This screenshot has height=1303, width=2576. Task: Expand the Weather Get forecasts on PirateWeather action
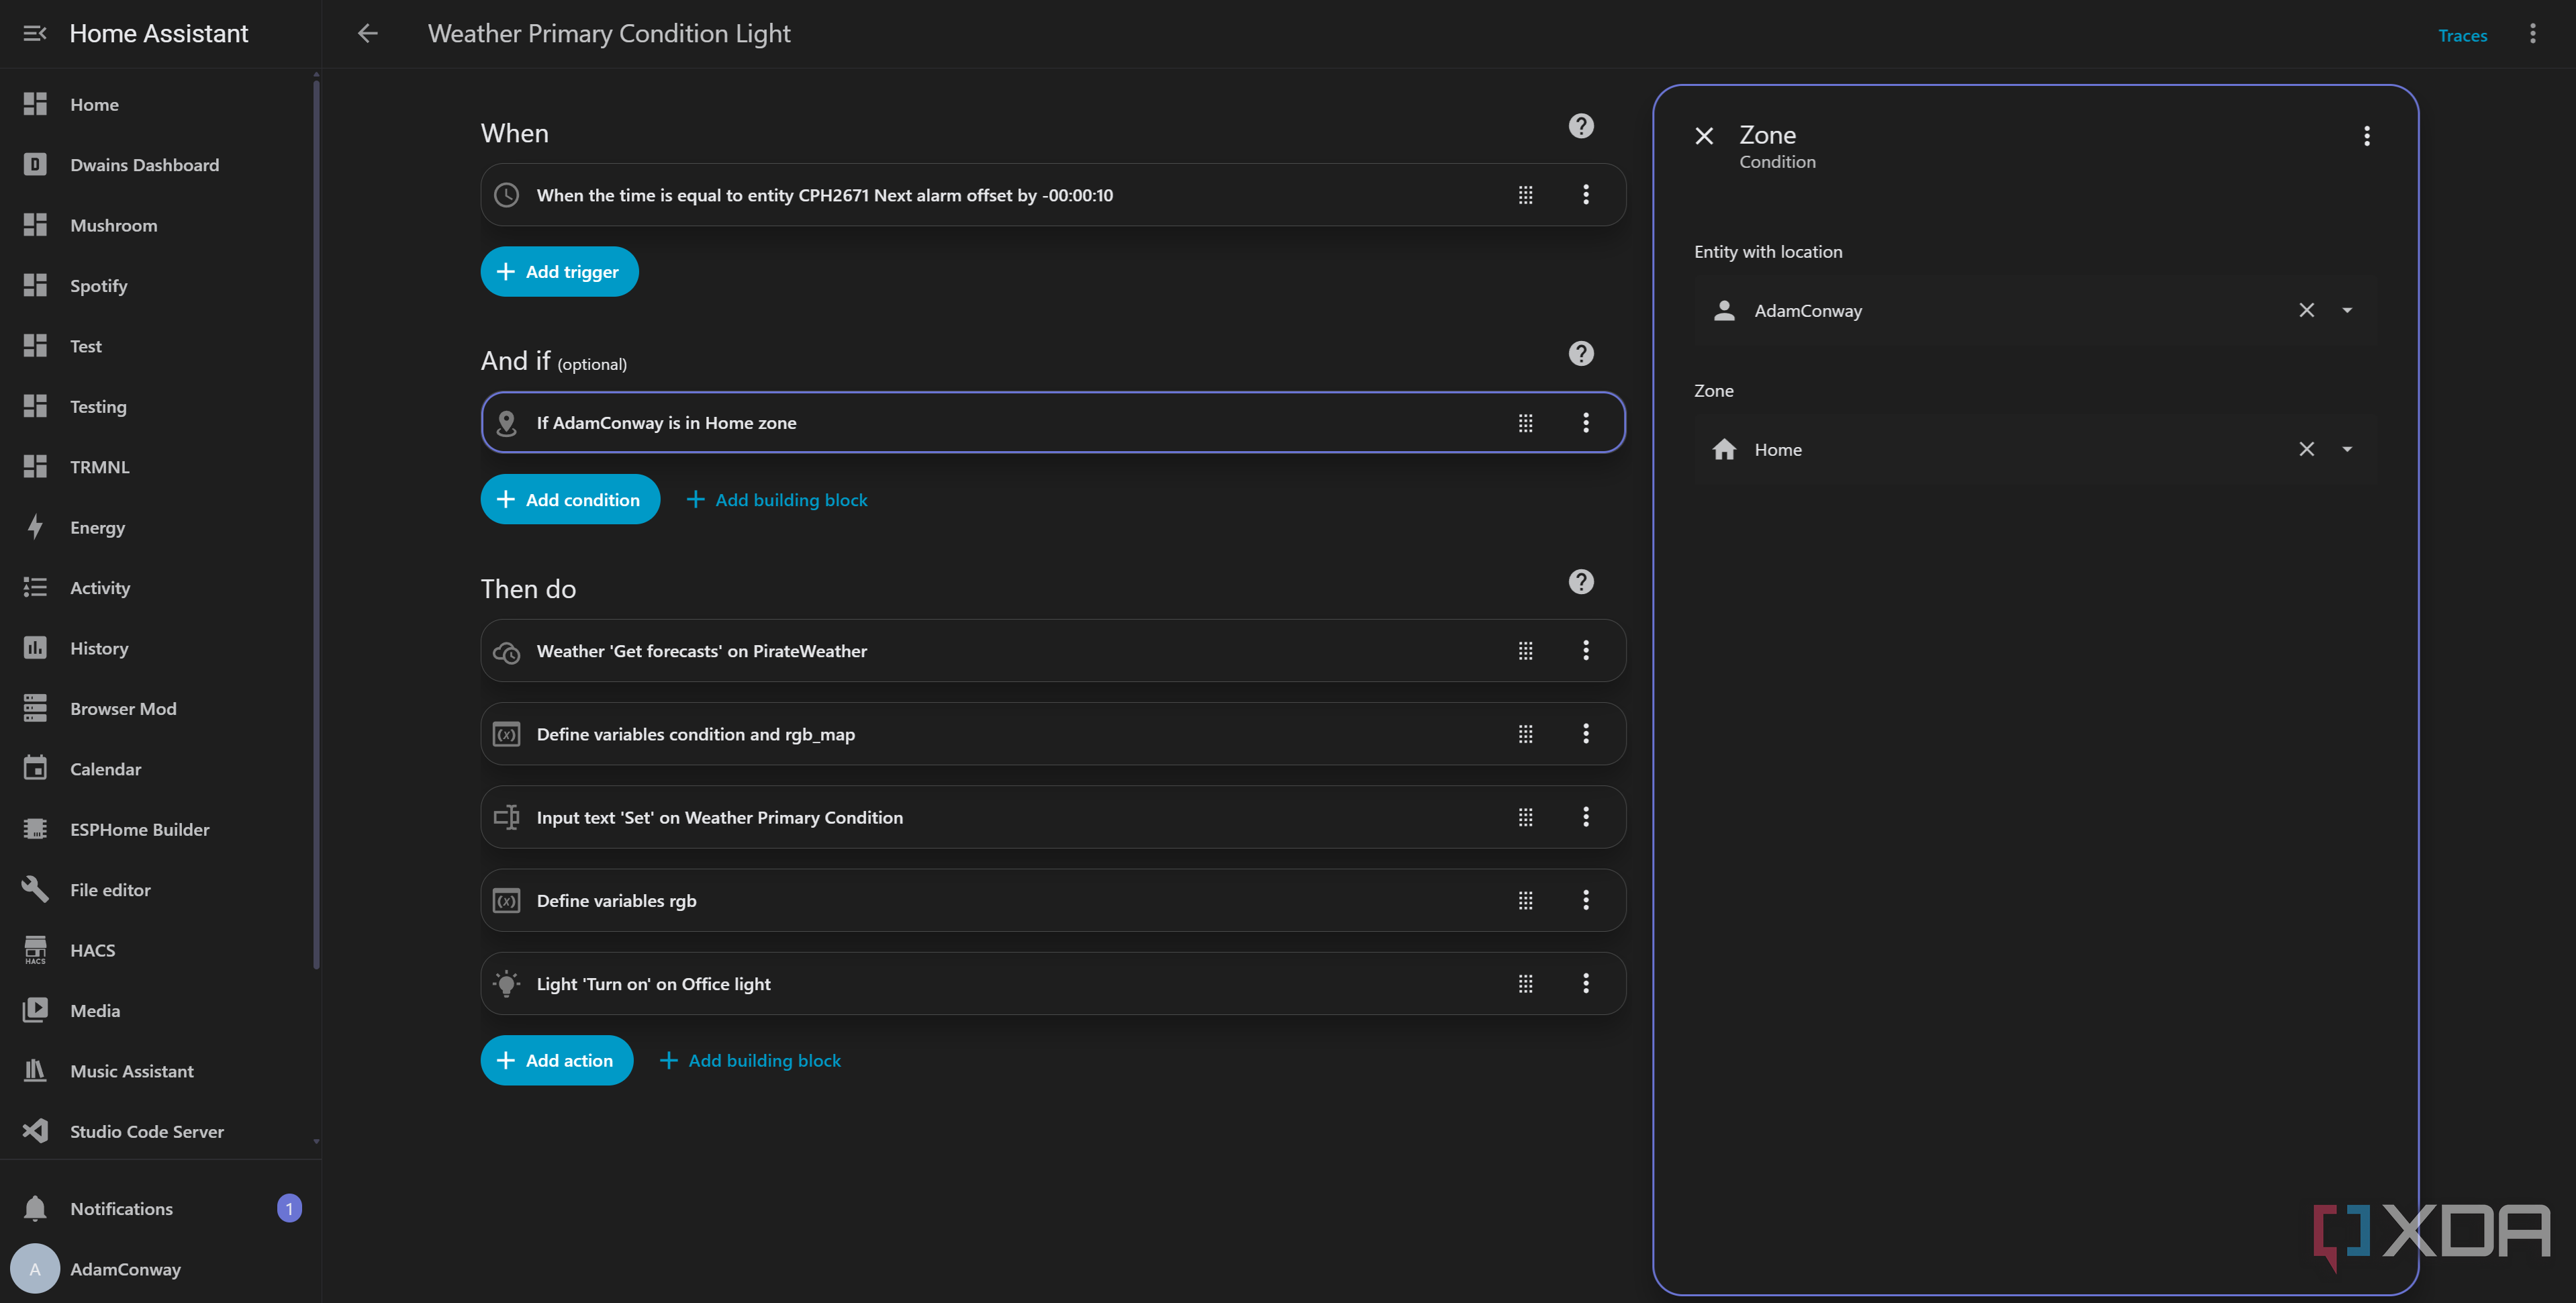(1053, 651)
